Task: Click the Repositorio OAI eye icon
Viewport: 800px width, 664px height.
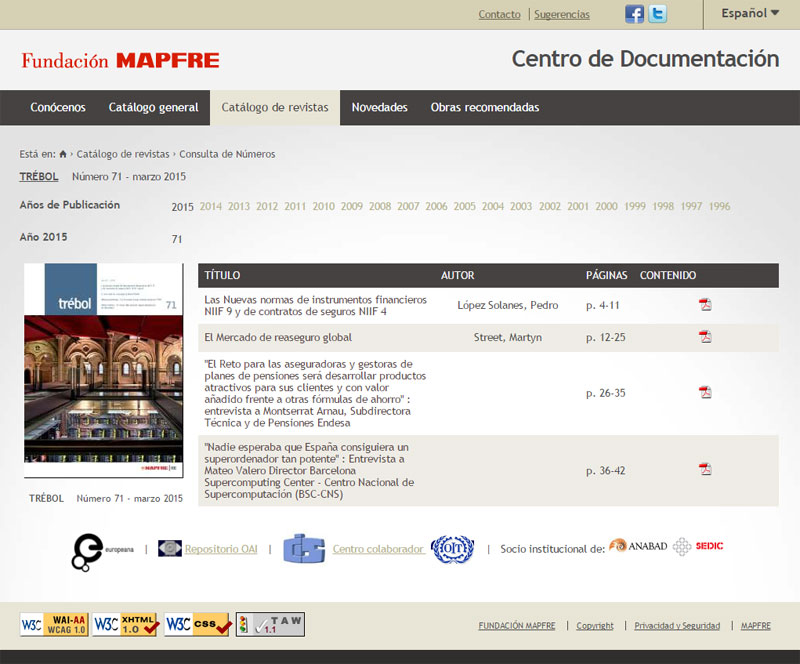Action: (x=169, y=548)
